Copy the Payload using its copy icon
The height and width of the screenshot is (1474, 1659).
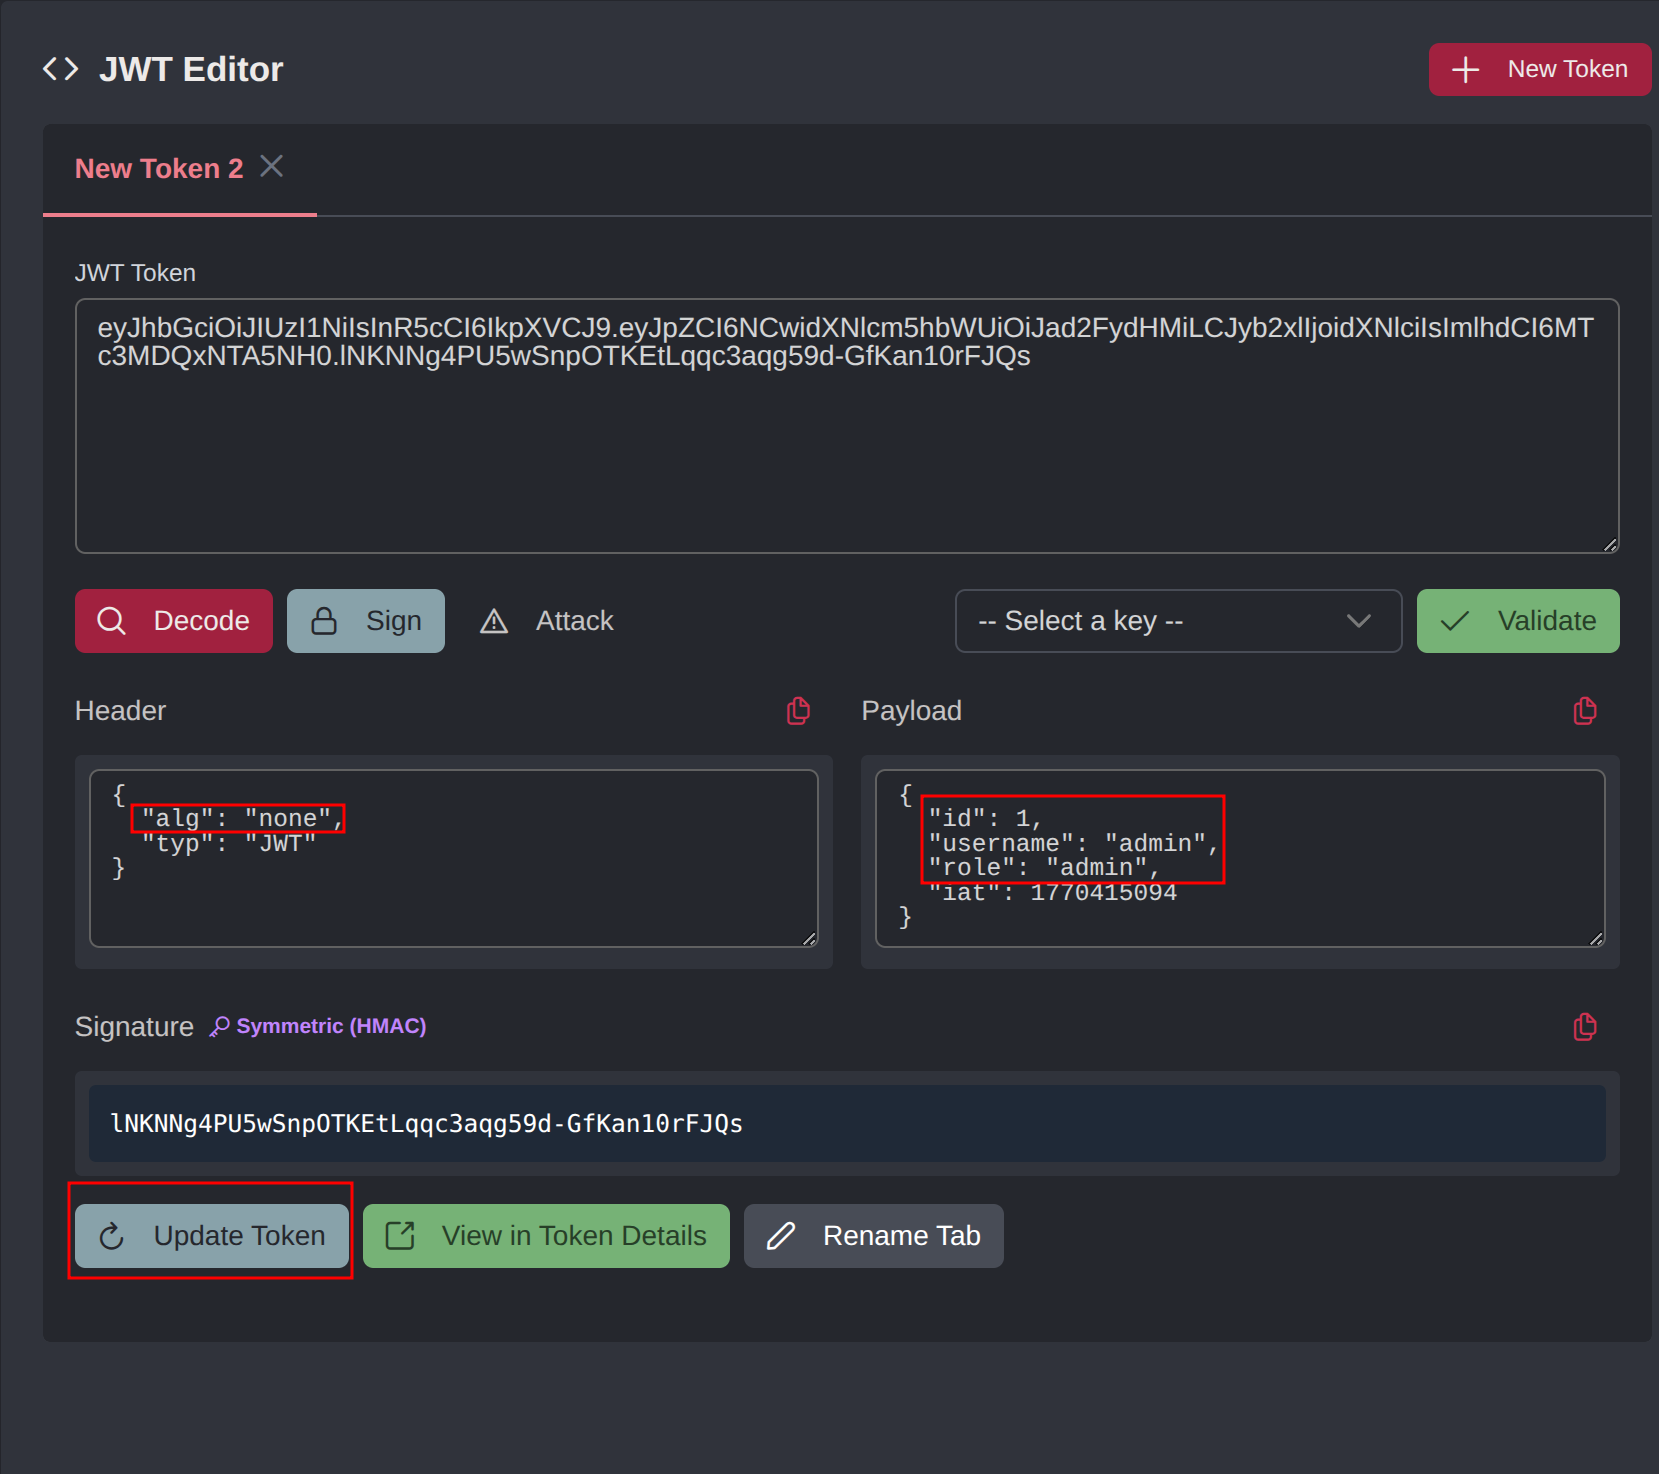click(x=1585, y=711)
